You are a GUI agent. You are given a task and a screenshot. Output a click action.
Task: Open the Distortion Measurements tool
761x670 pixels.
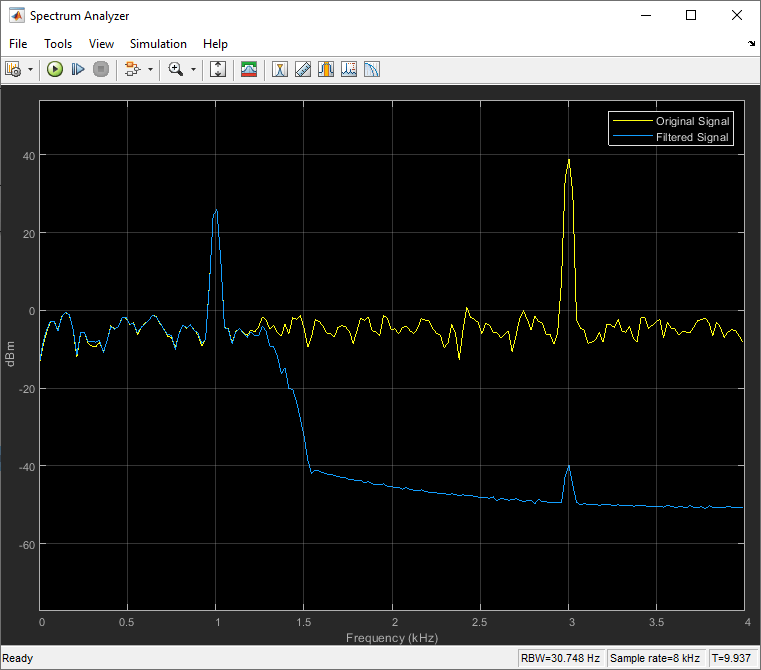click(349, 69)
